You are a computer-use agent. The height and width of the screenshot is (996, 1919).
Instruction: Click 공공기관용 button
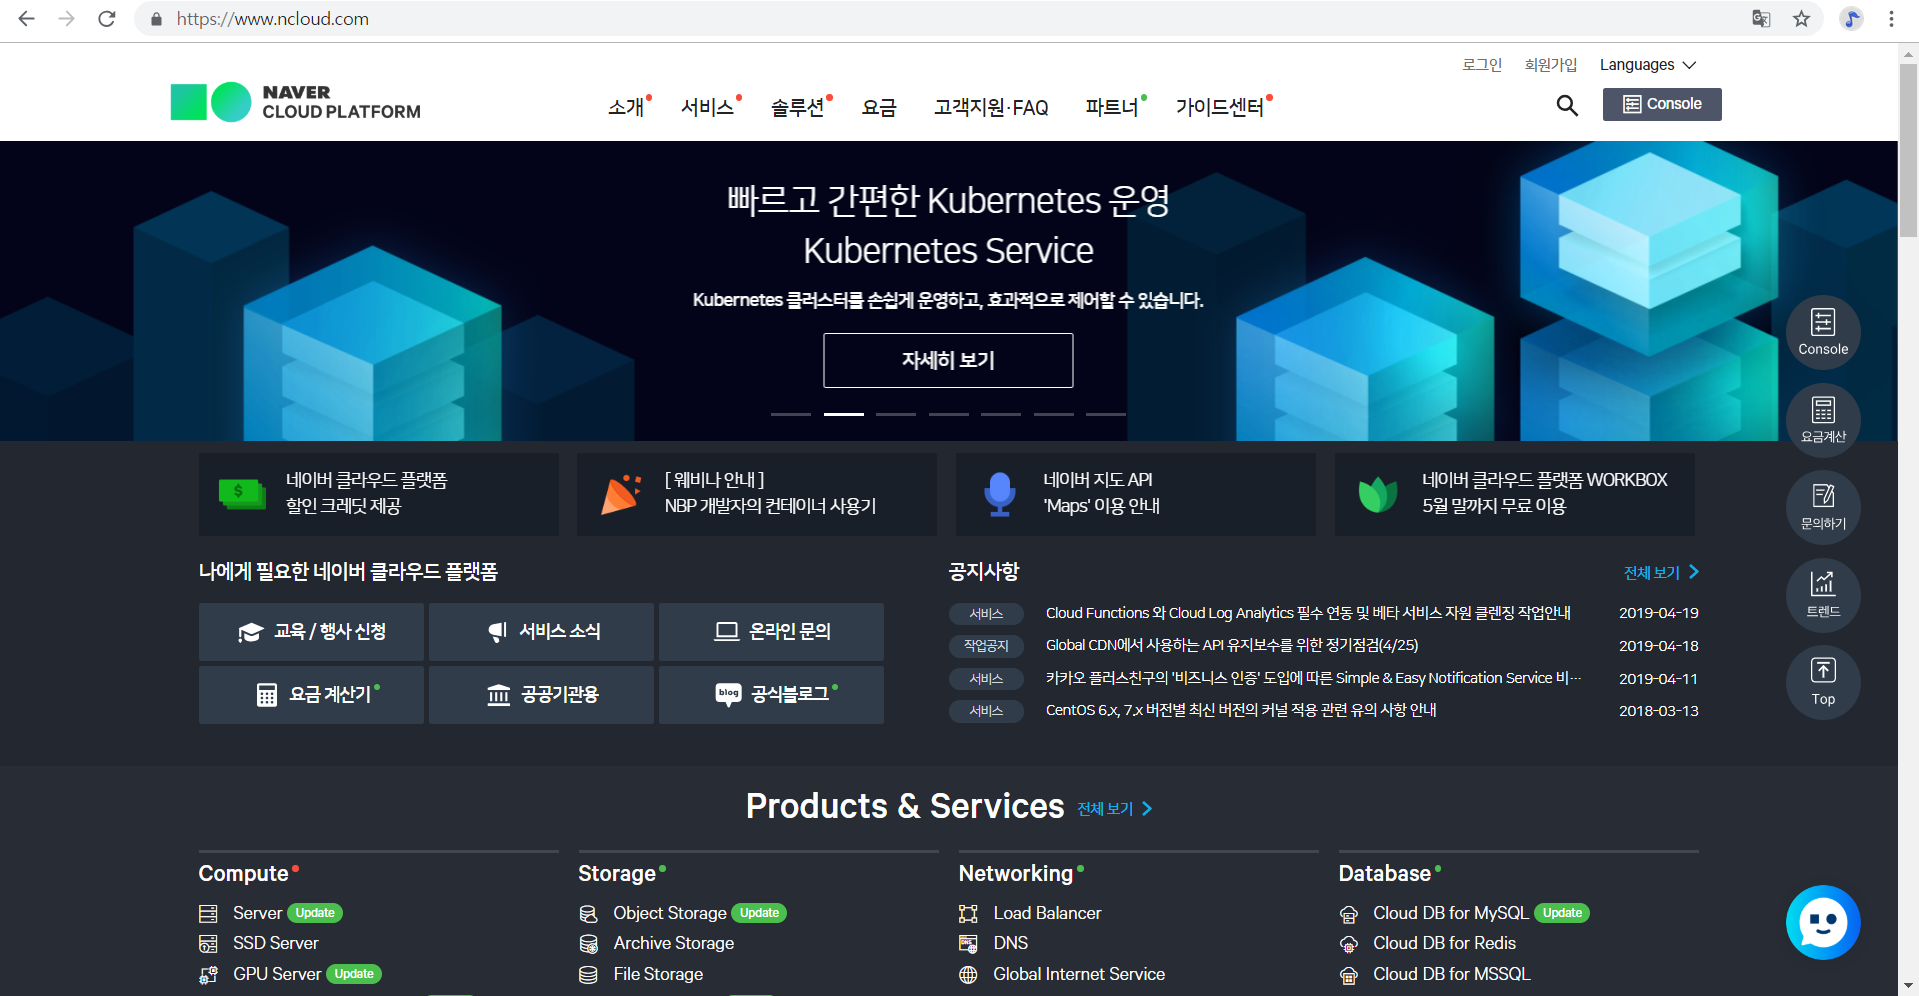point(541,694)
